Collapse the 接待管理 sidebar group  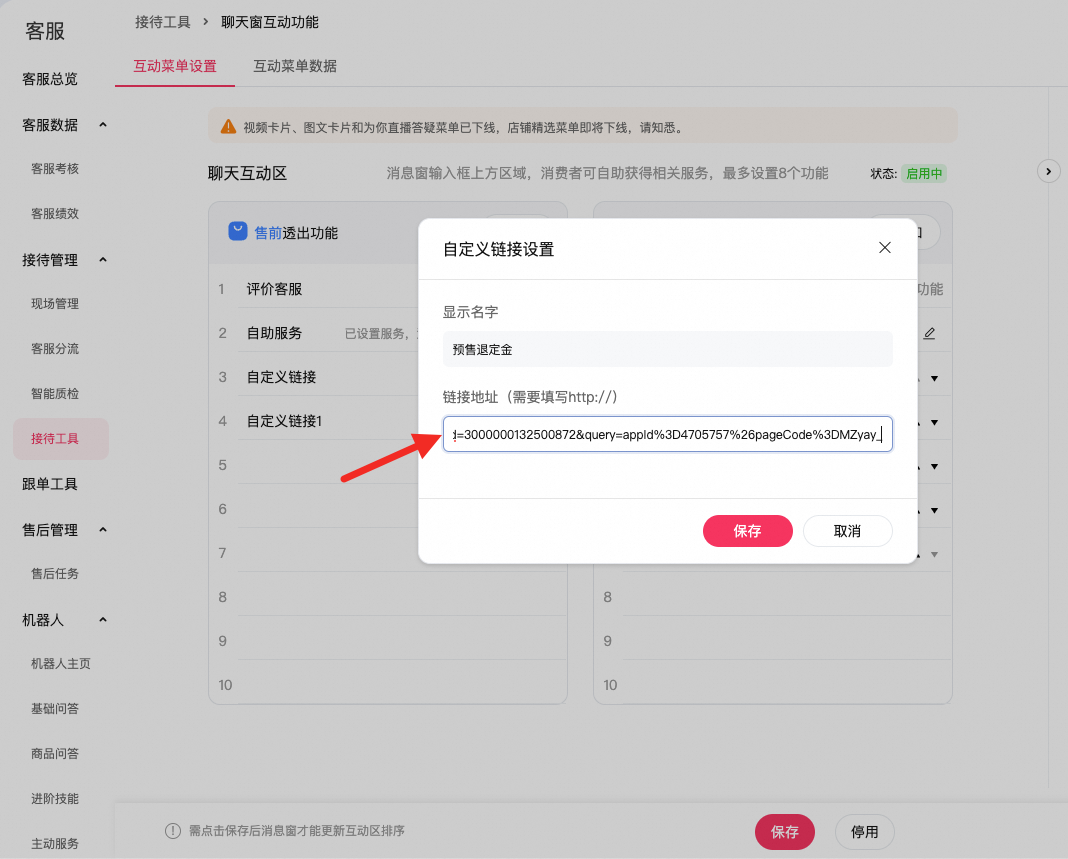pyautogui.click(x=102, y=260)
